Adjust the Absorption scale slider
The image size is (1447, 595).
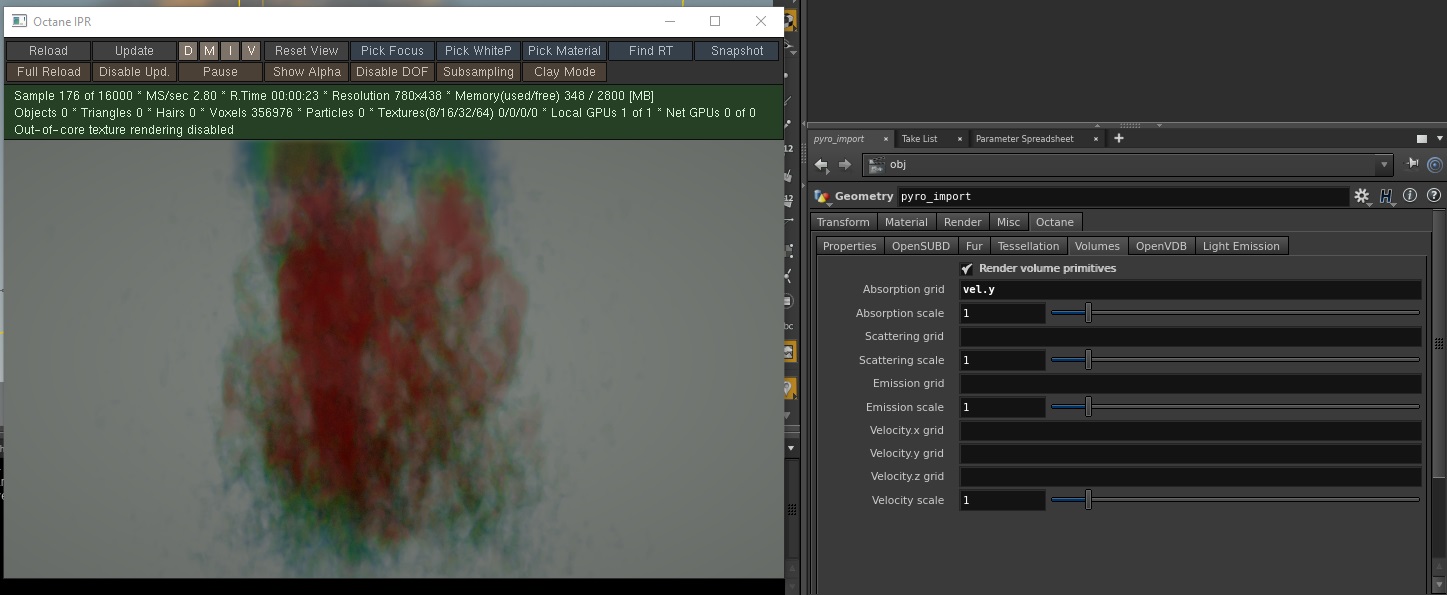[x=1235, y=313]
